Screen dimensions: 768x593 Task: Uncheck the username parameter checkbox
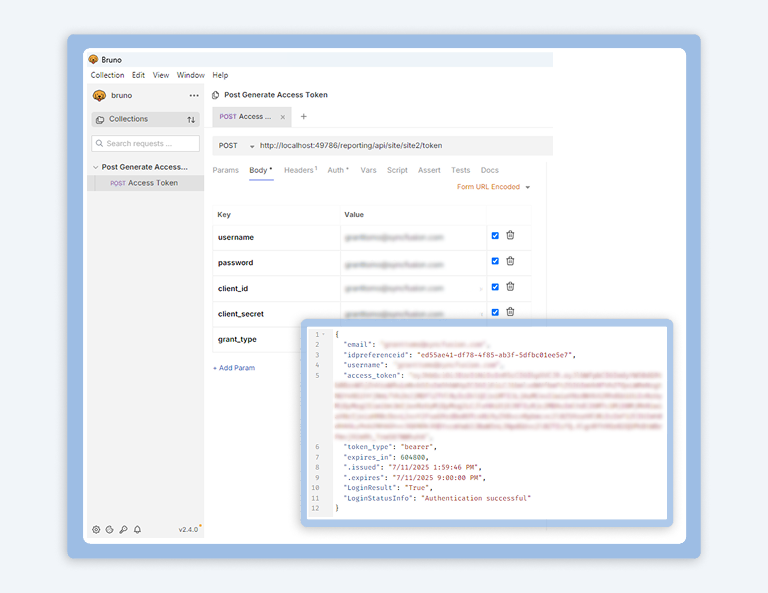[x=495, y=236]
